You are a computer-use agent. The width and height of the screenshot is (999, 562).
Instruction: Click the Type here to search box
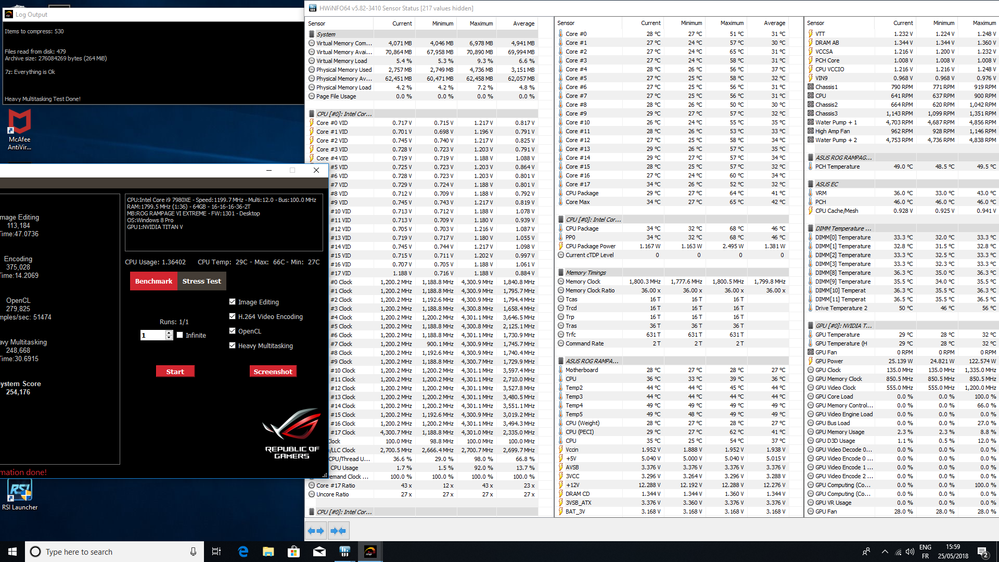pos(115,552)
